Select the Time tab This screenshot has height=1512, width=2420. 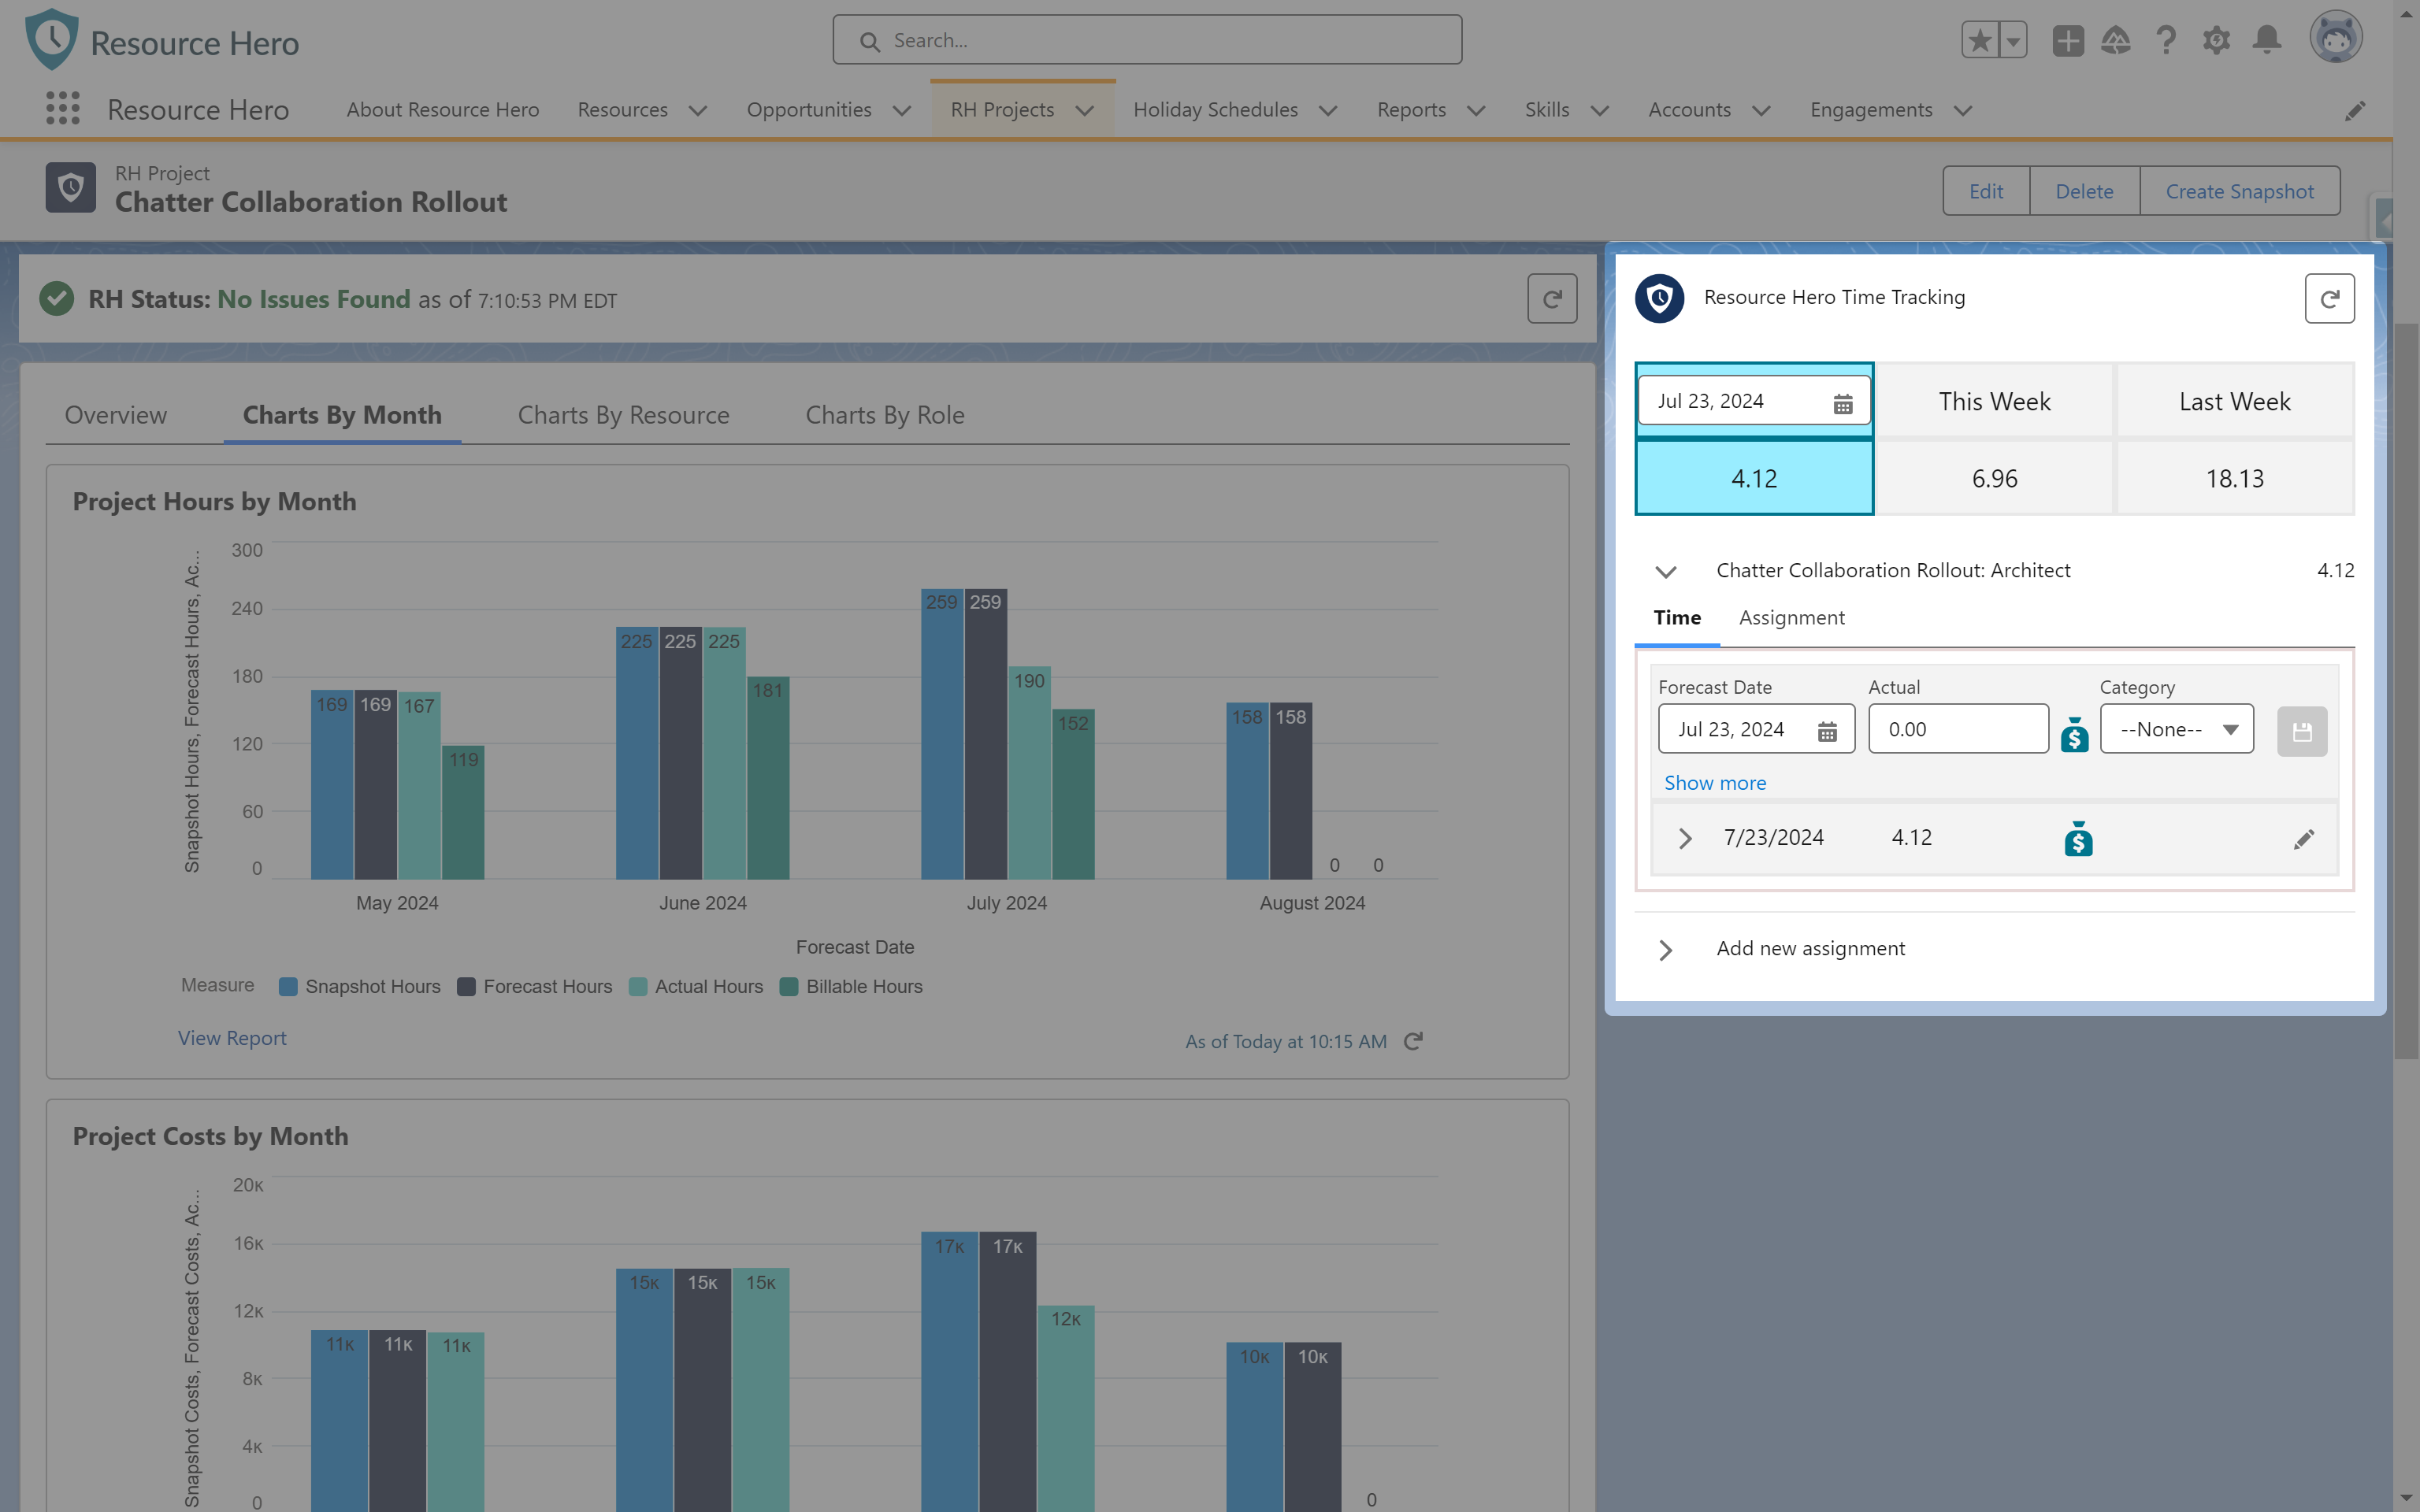(x=1677, y=618)
